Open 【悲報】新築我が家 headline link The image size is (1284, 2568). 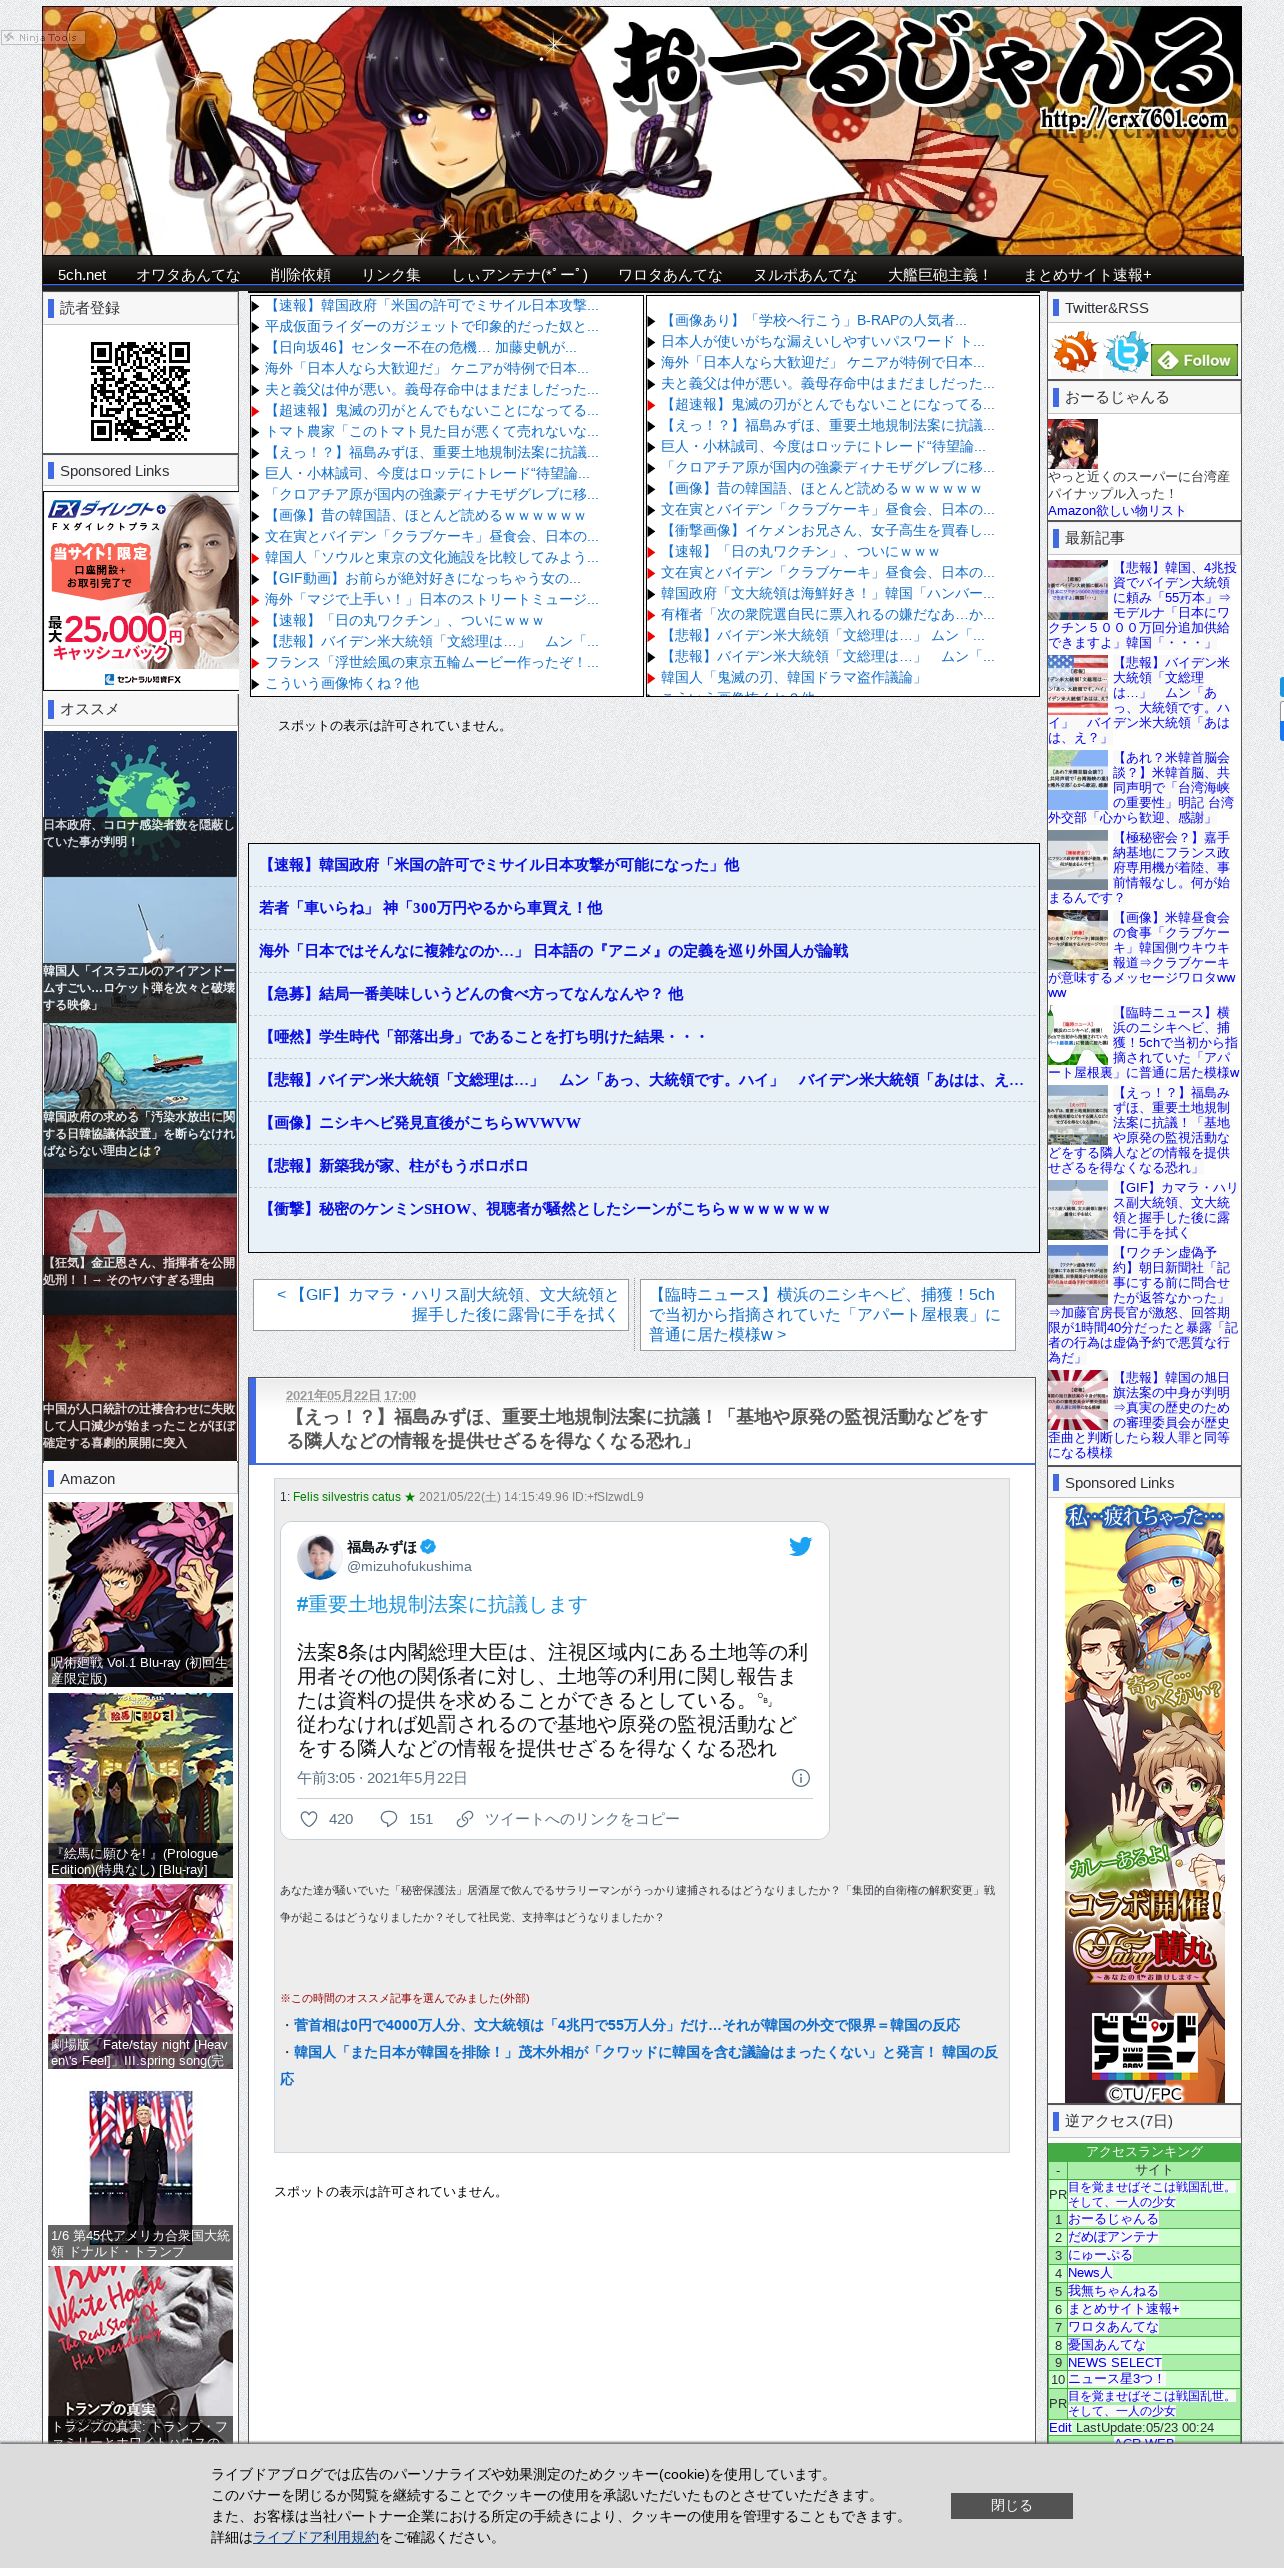[393, 1166]
